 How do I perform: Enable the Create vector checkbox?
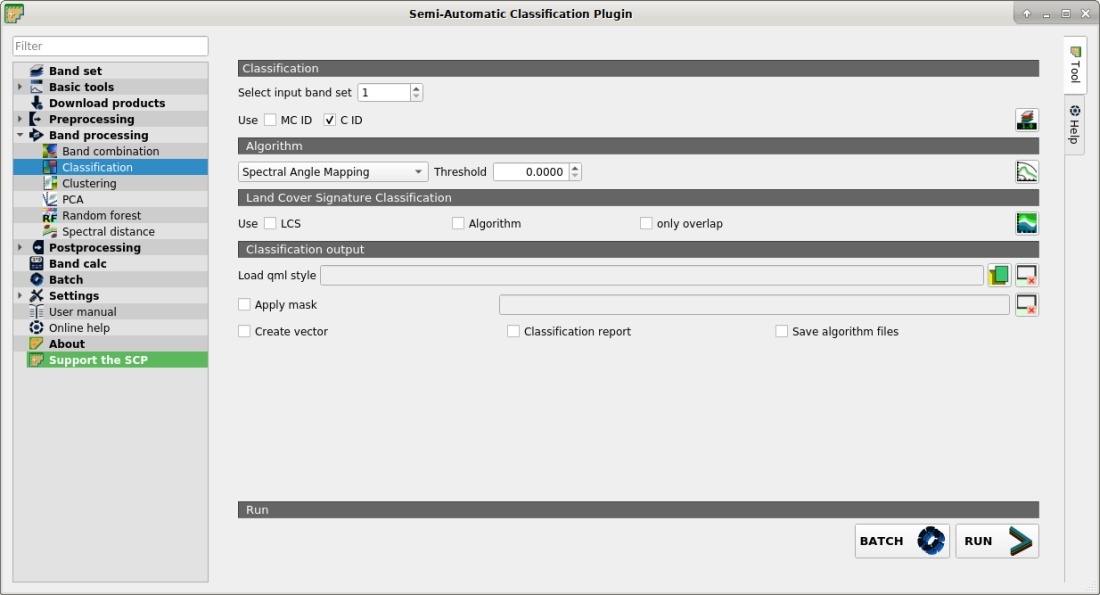coord(244,331)
